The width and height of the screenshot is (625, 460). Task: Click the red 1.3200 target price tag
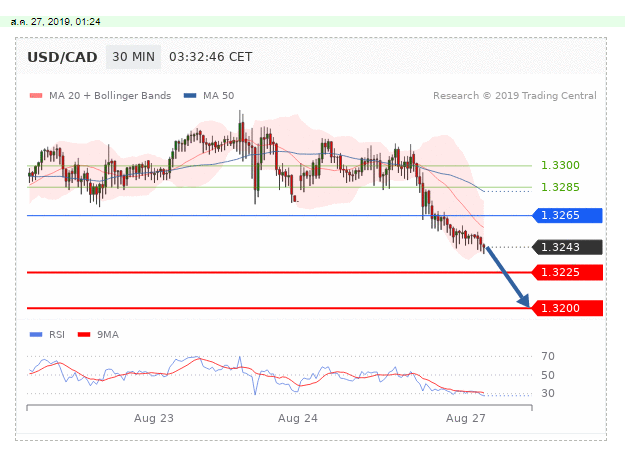(568, 308)
